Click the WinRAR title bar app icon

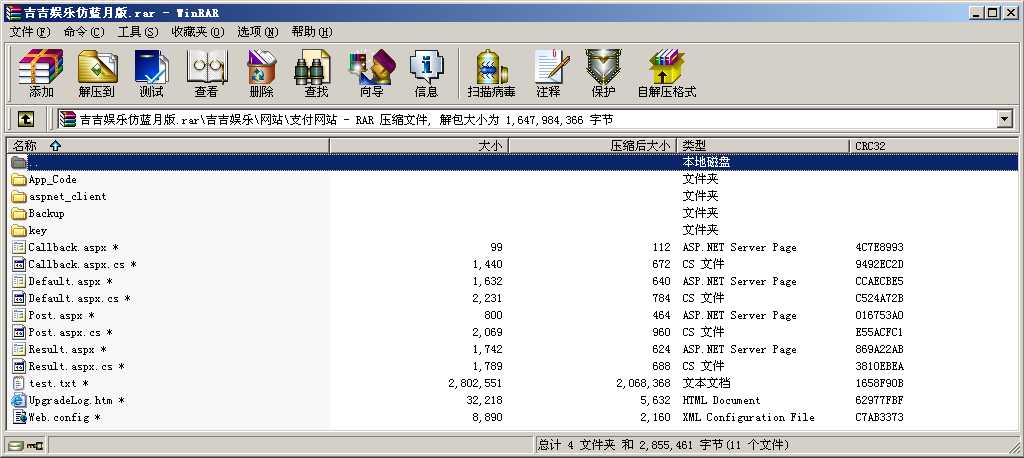click(12, 12)
